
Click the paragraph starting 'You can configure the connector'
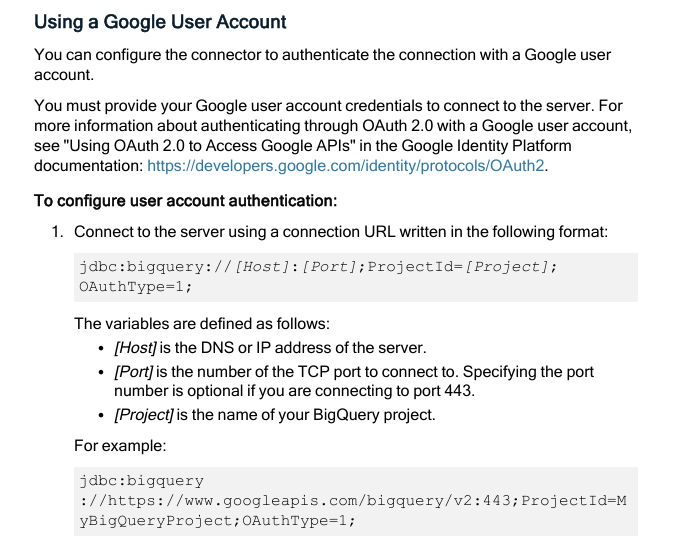pyautogui.click(x=323, y=65)
